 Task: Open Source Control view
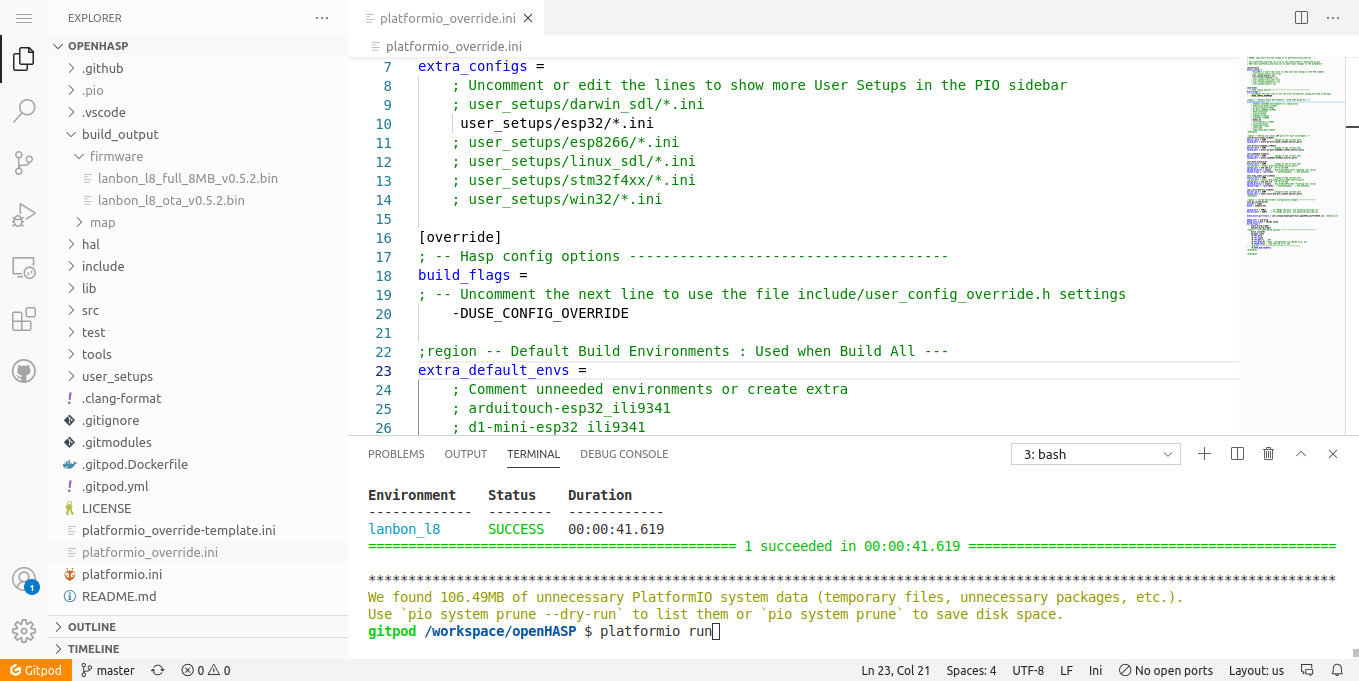point(24,163)
